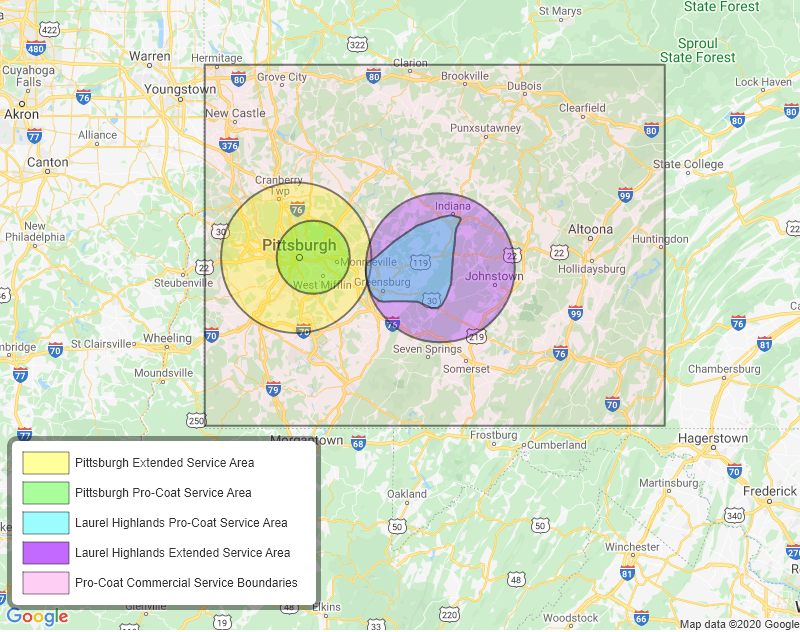
Task: Click the Somerset town label
Action: click(x=466, y=369)
